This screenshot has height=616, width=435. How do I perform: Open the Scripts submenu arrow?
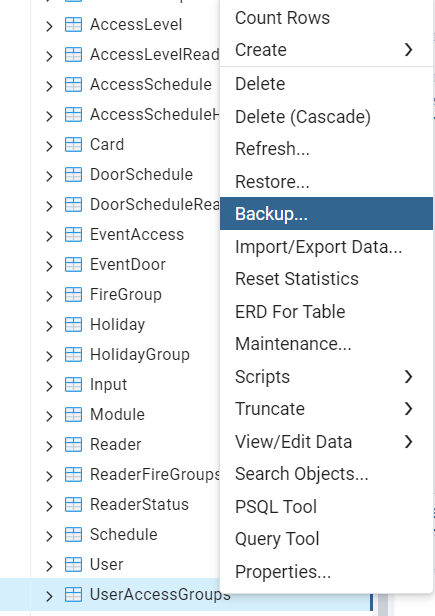tap(409, 376)
